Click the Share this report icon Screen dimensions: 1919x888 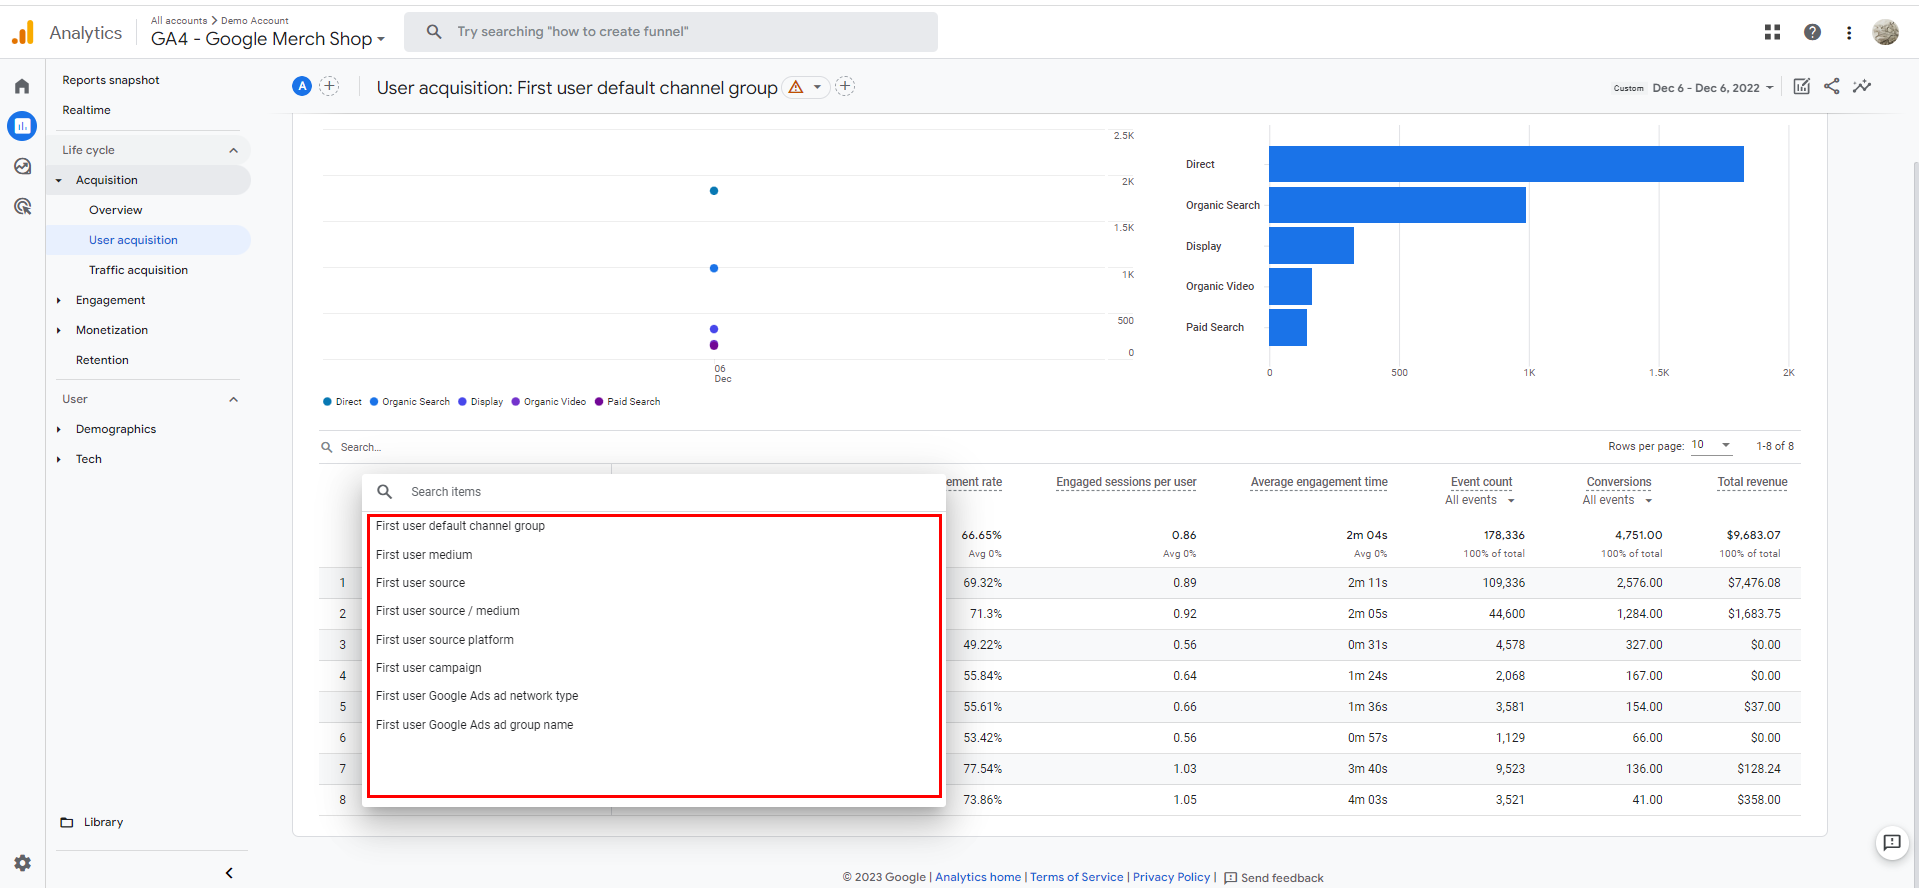pos(1831,86)
